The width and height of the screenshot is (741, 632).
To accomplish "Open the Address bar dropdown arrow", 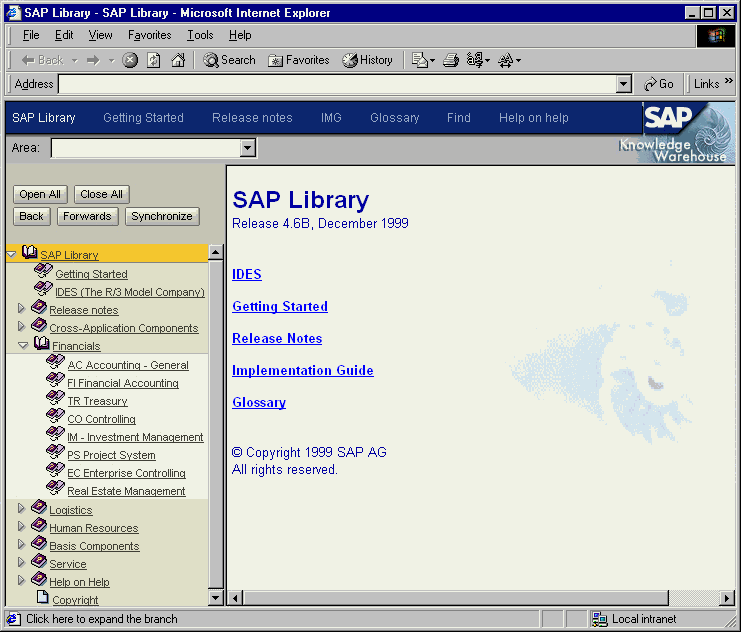I will click(x=624, y=84).
